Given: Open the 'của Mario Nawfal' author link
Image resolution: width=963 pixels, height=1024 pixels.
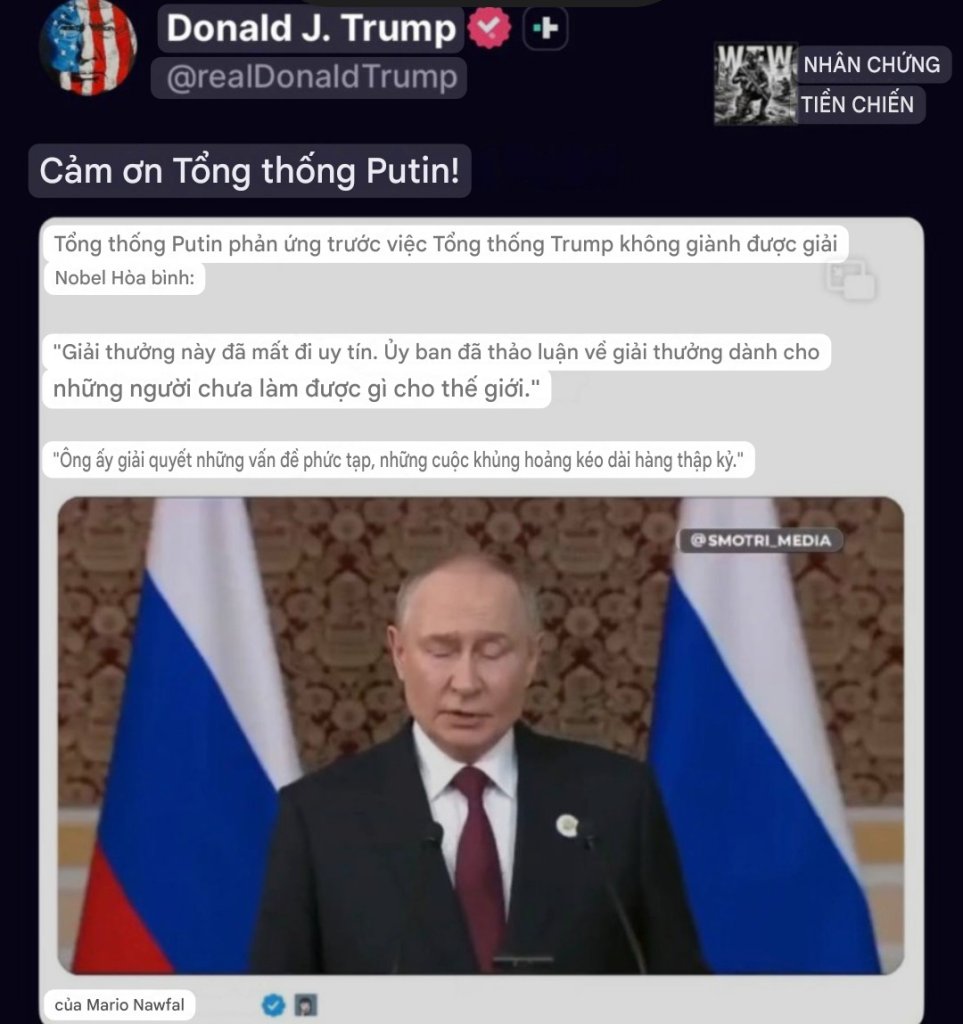Looking at the screenshot, I should [x=119, y=1004].
